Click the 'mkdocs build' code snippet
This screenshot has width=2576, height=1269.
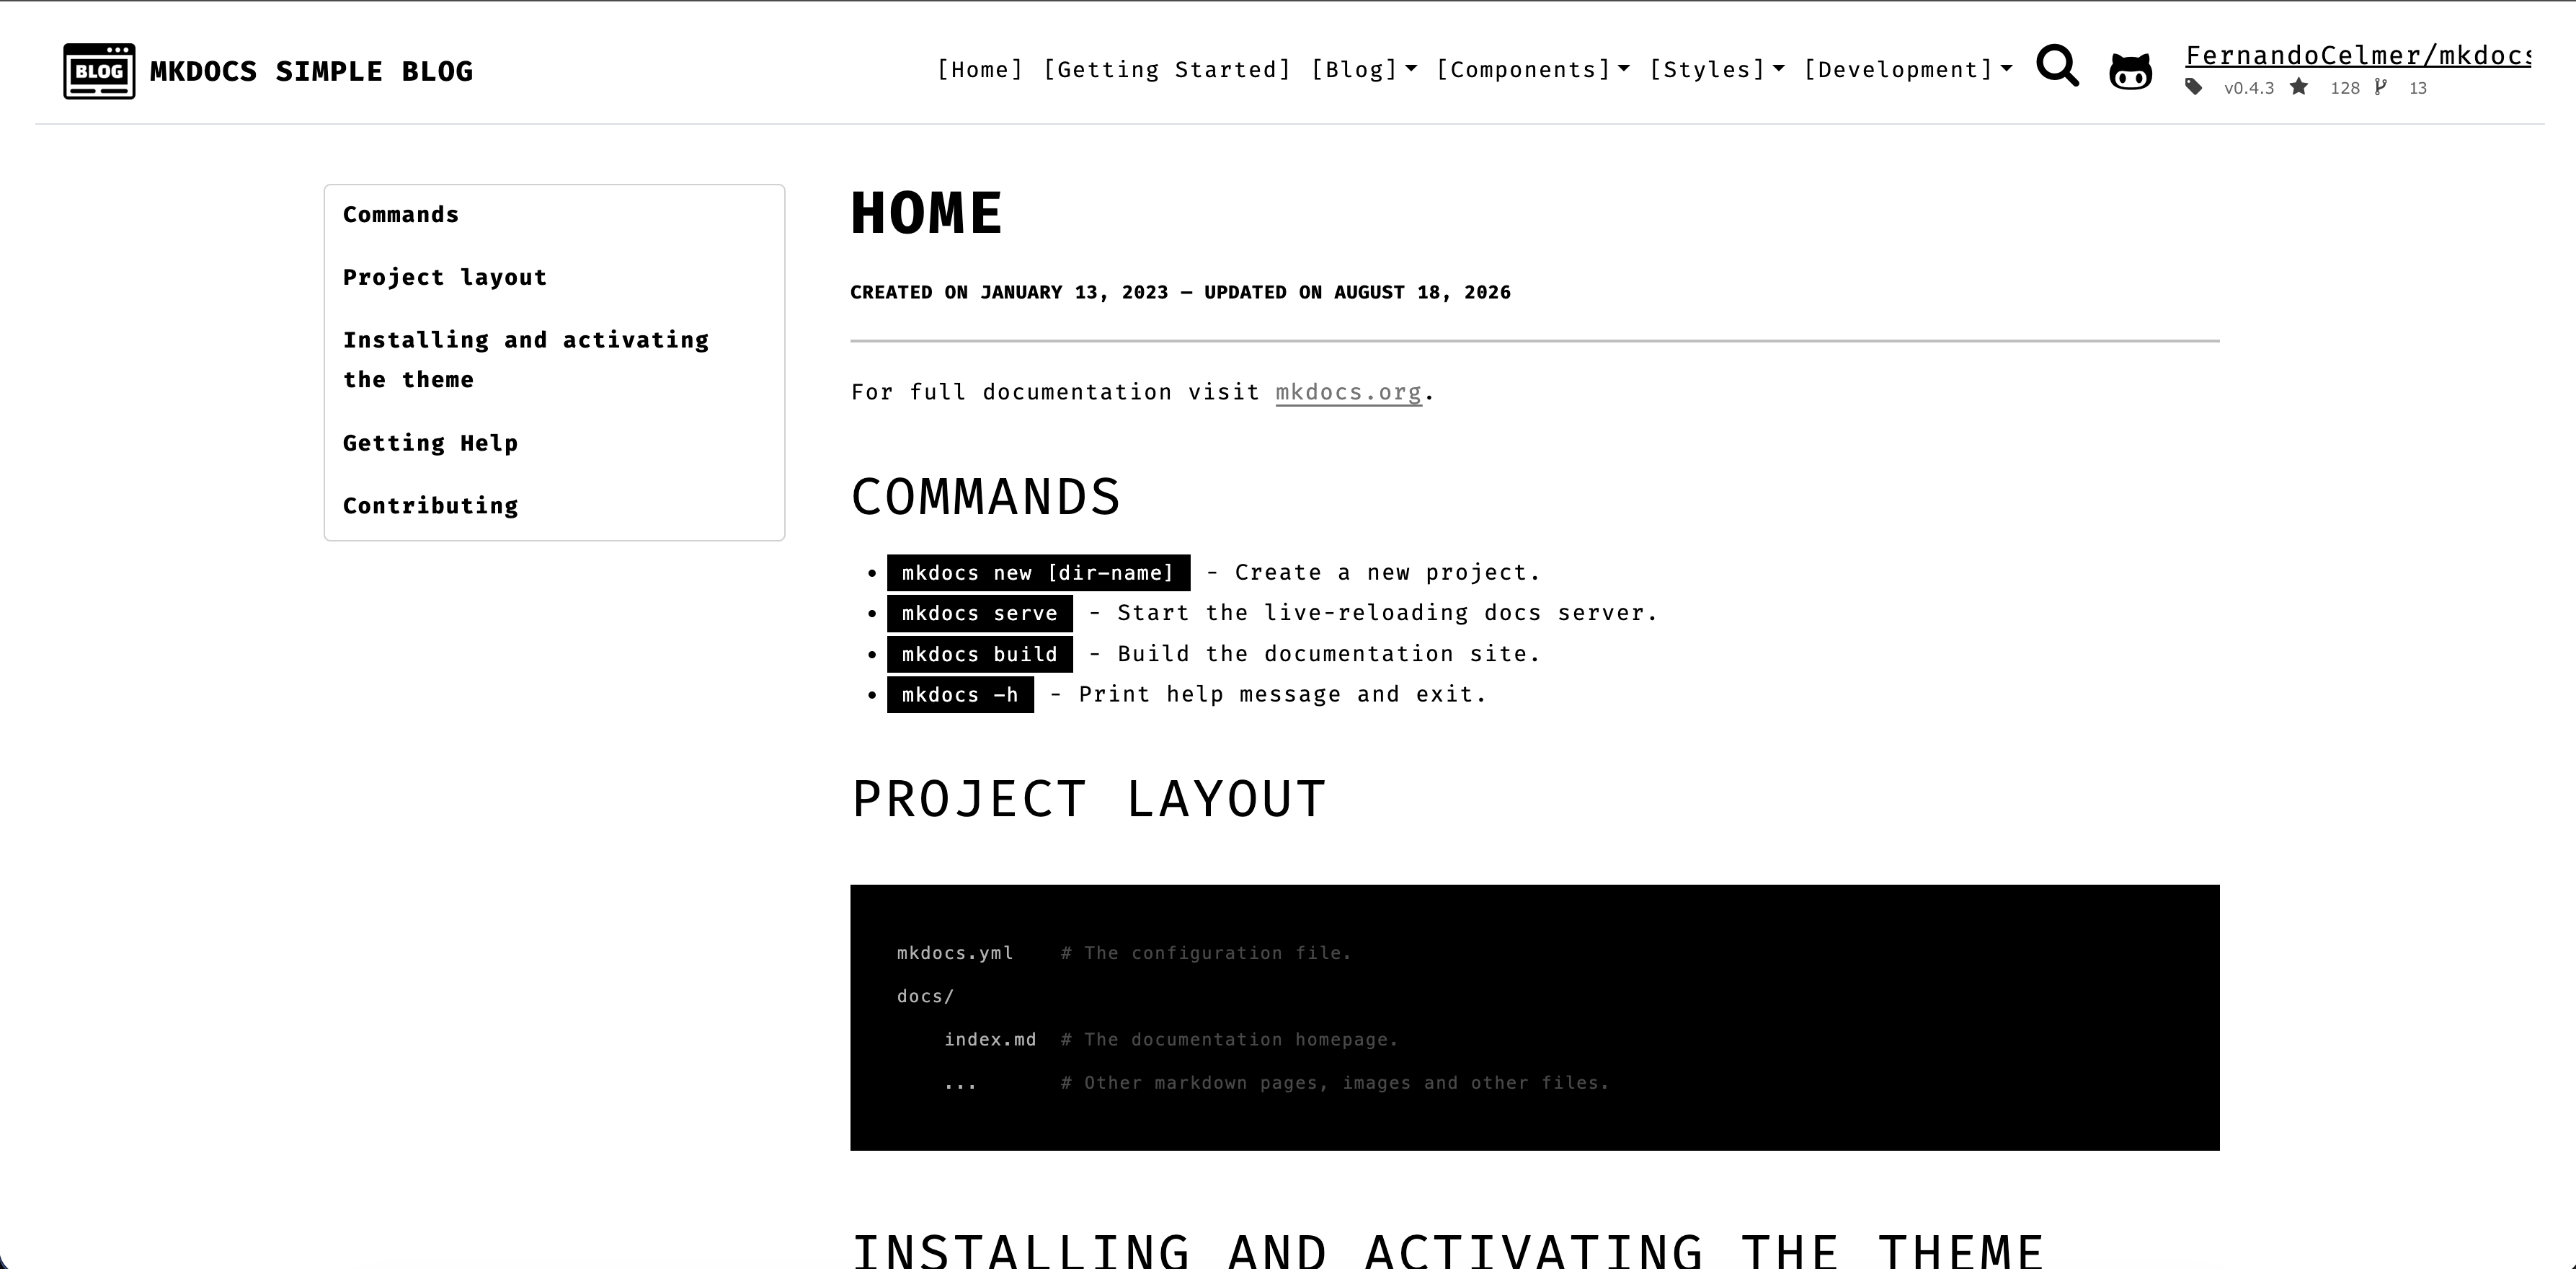[979, 654]
